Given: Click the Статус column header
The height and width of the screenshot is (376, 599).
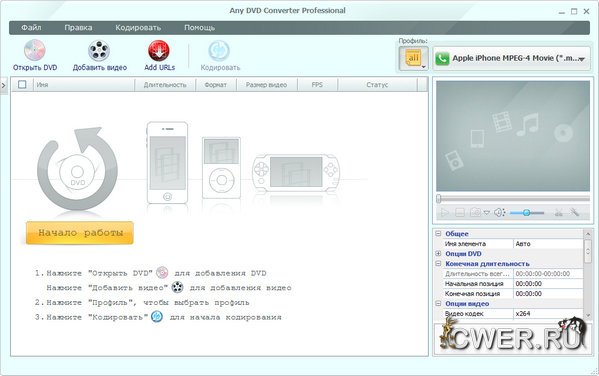Looking at the screenshot, I should coord(377,85).
